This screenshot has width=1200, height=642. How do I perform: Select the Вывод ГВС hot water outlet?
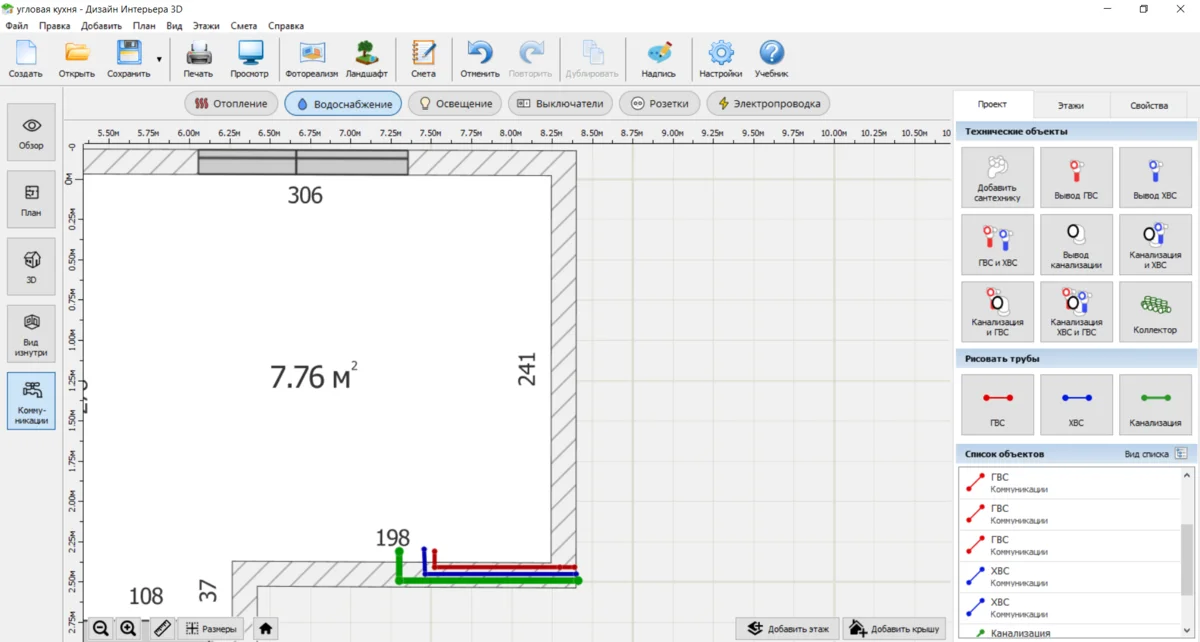pos(1076,178)
